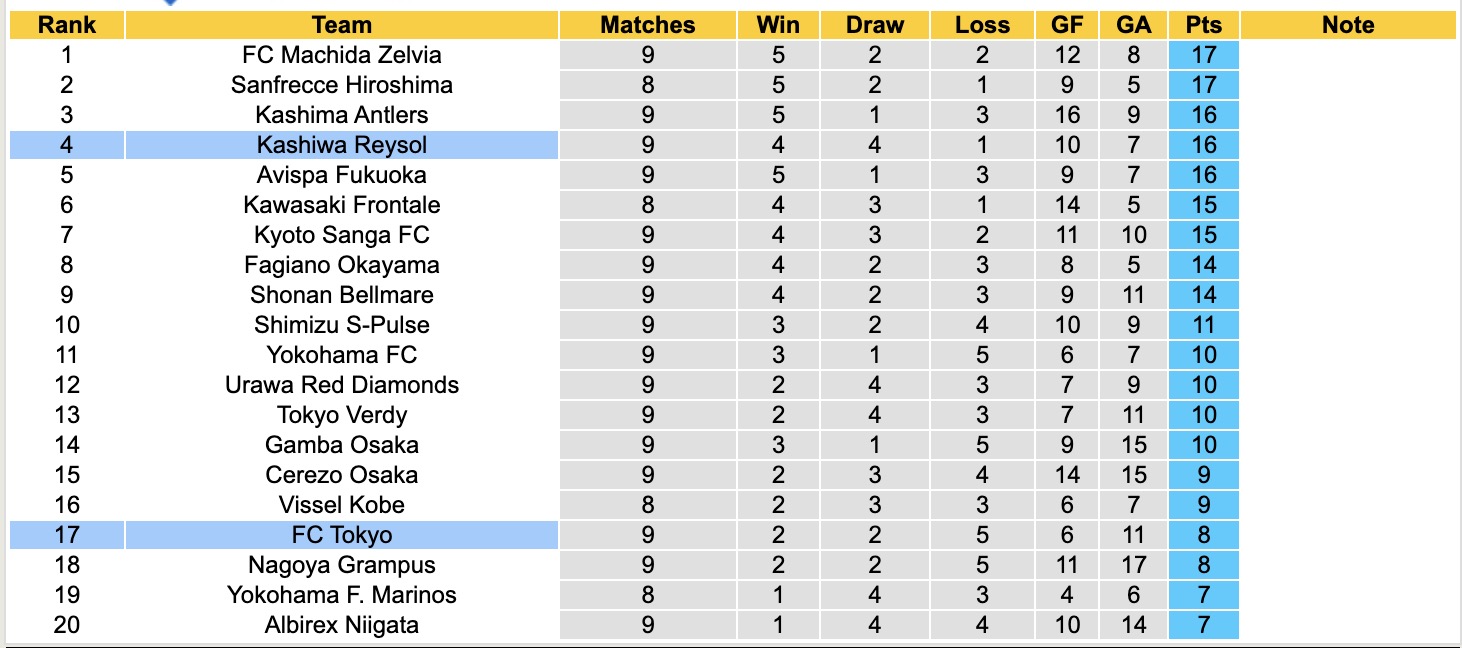The width and height of the screenshot is (1462, 648).
Task: Select Urawa Red Diamonds team name
Action: tap(341, 385)
